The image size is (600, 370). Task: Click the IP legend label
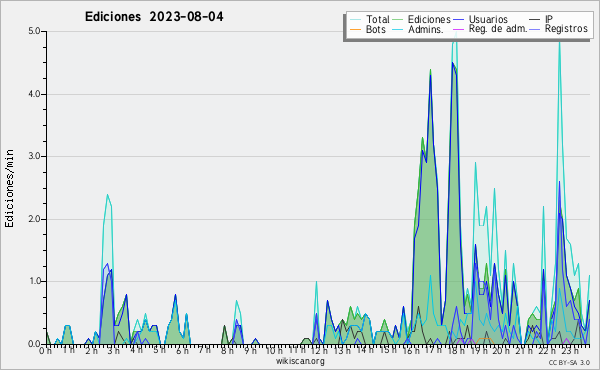click(549, 19)
